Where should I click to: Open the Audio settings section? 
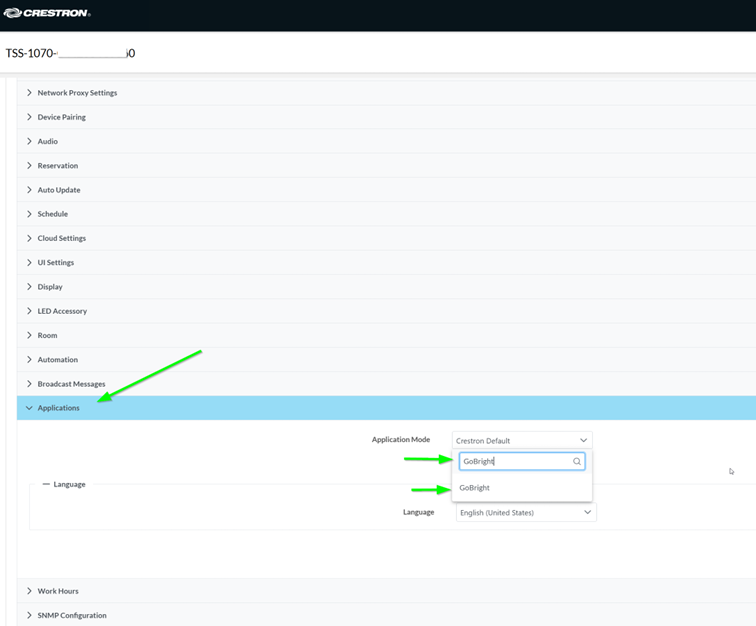(47, 141)
